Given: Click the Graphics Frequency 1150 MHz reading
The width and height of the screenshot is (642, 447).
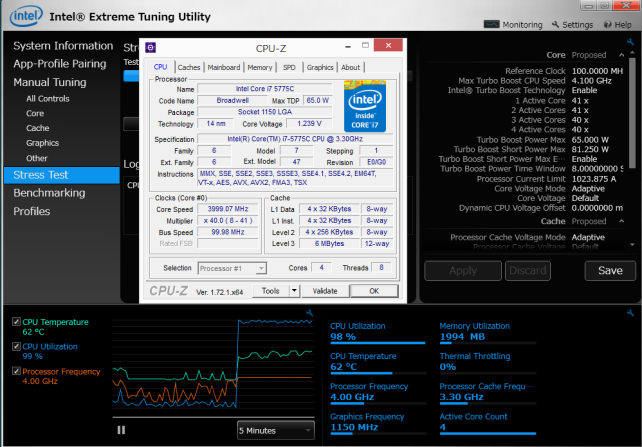Looking at the screenshot, I should (354, 427).
